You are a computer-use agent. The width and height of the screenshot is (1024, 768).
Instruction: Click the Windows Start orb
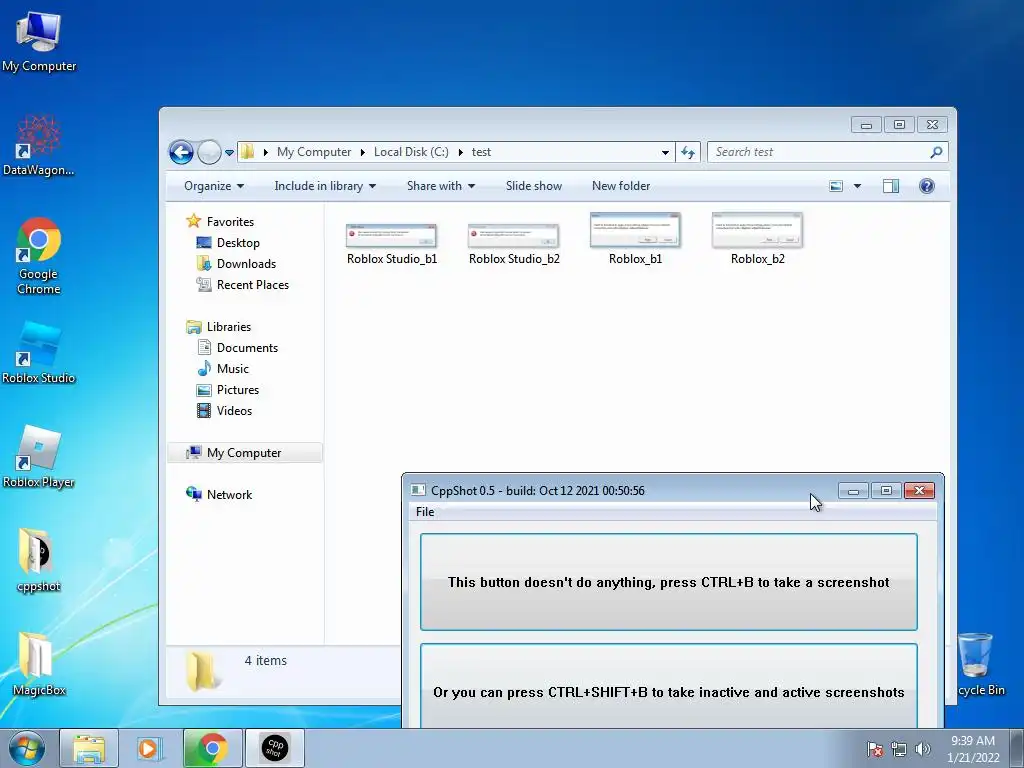pos(27,748)
